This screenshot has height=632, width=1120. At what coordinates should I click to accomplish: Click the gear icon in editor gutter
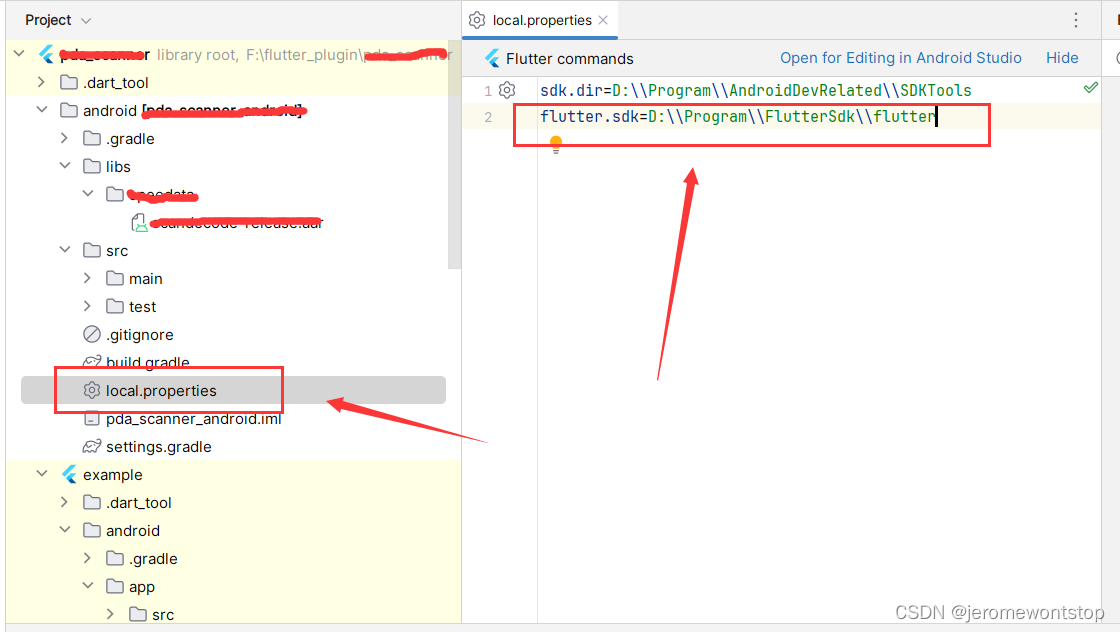pos(507,90)
